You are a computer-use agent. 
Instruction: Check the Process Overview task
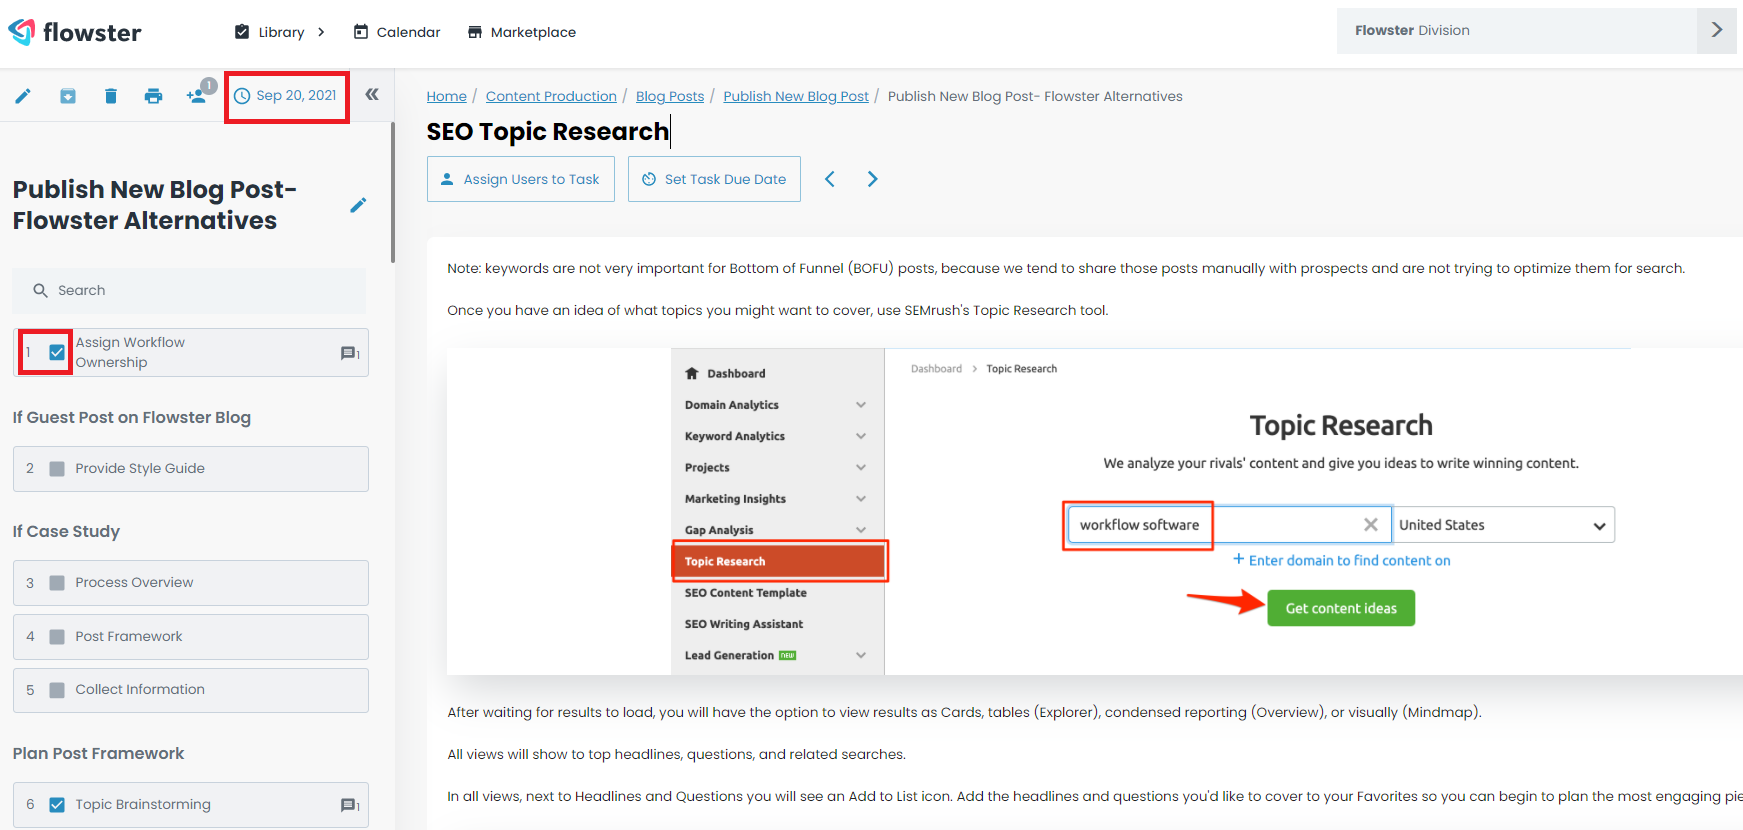tap(57, 583)
